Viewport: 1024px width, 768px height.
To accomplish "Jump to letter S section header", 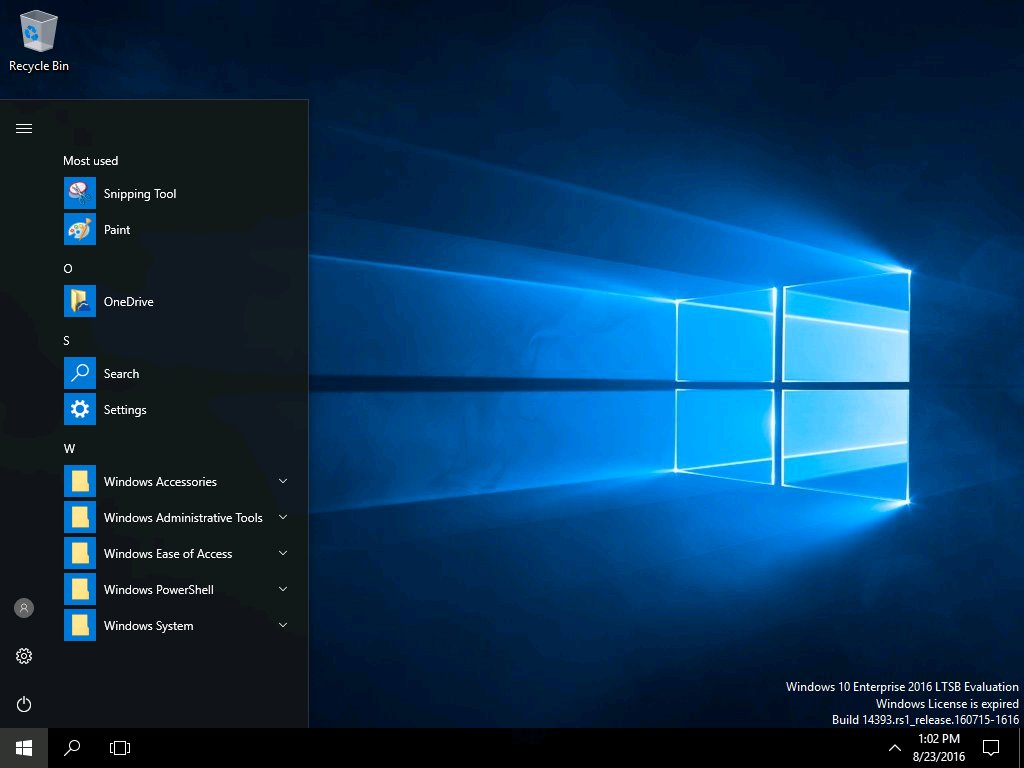I will coord(67,340).
